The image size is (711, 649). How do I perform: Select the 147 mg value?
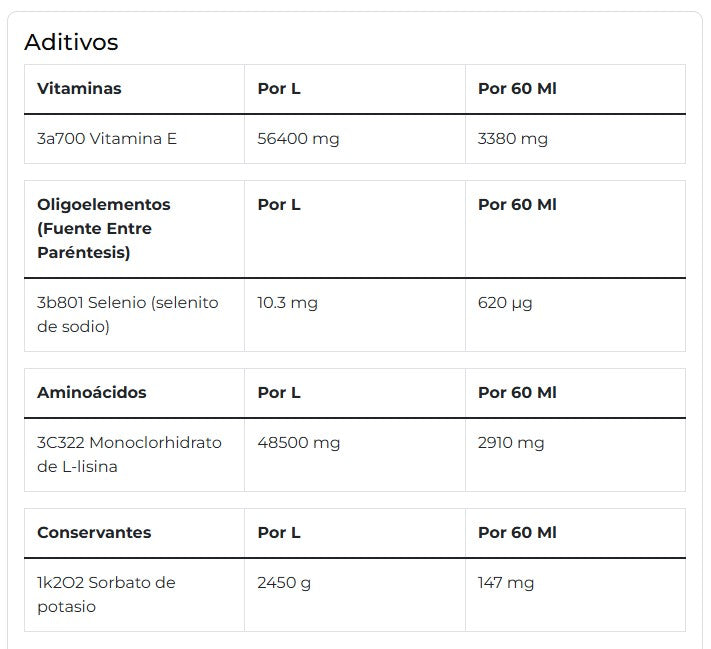[x=506, y=582]
